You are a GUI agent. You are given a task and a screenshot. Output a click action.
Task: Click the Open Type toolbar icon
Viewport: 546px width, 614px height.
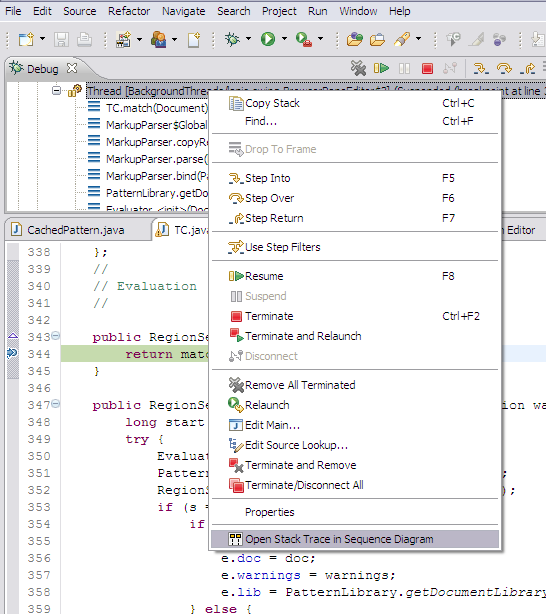pyautogui.click(x=354, y=39)
